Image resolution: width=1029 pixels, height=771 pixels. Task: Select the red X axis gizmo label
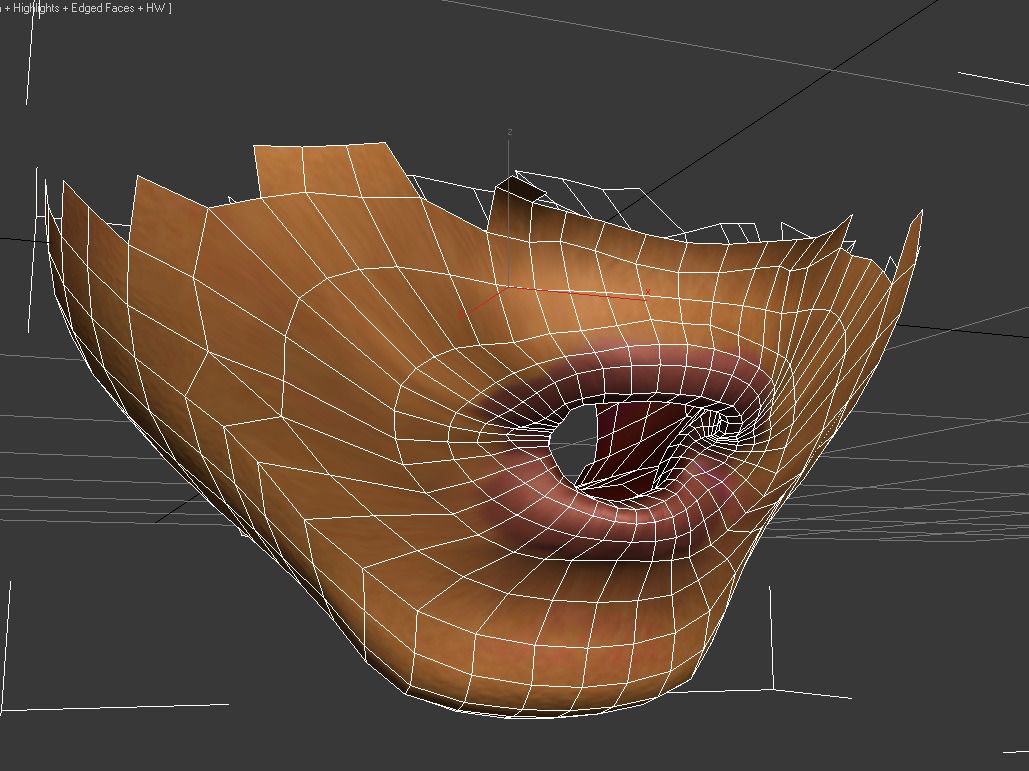pyautogui.click(x=648, y=292)
